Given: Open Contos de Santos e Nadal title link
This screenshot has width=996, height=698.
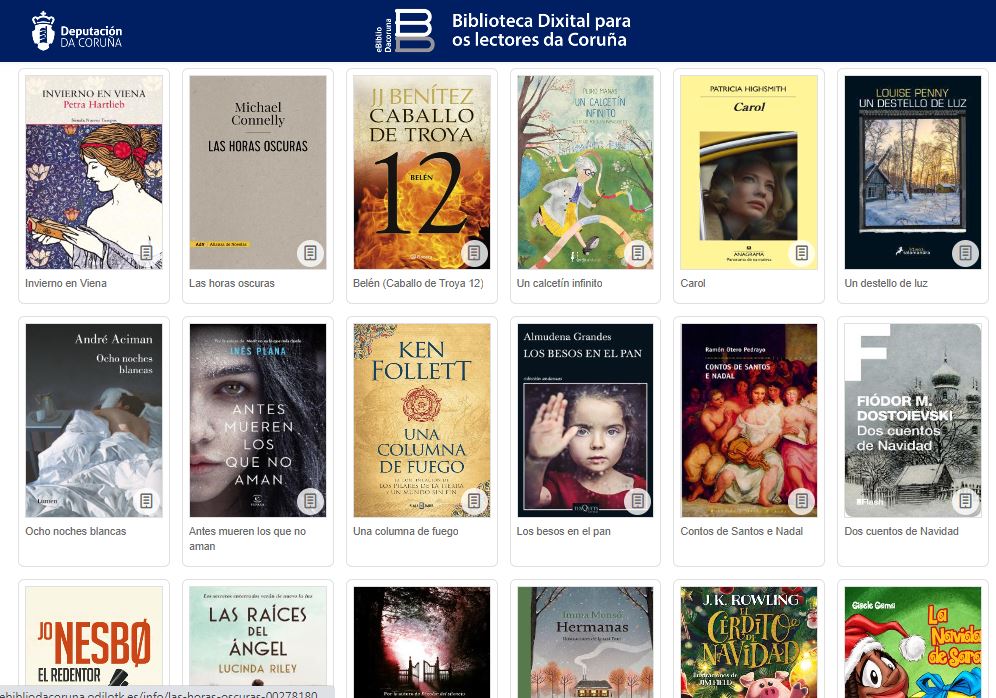Looking at the screenshot, I should tap(741, 531).
